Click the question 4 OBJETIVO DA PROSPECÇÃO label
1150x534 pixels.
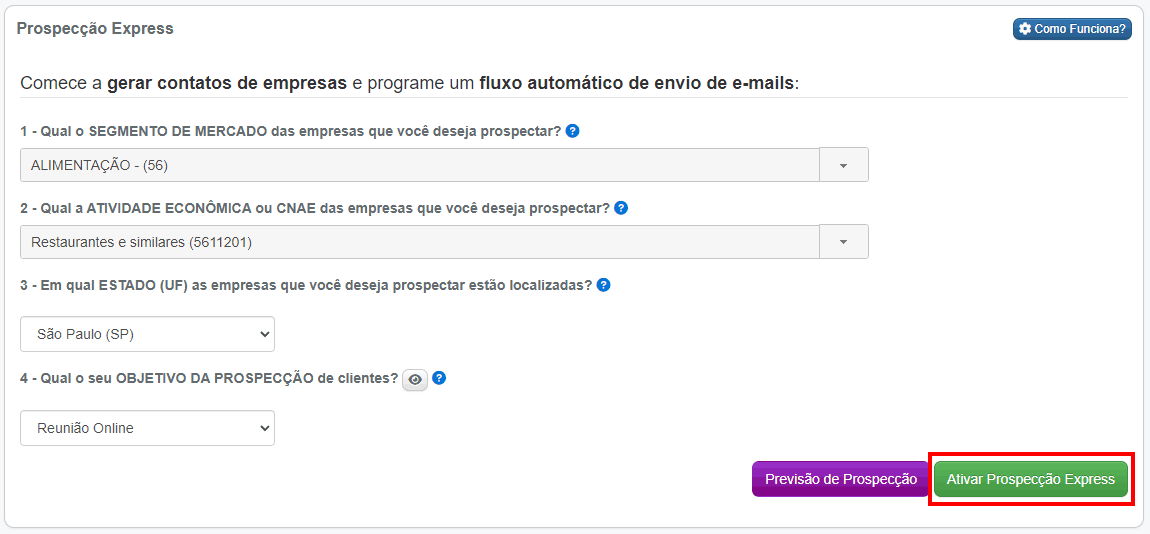tap(209, 379)
